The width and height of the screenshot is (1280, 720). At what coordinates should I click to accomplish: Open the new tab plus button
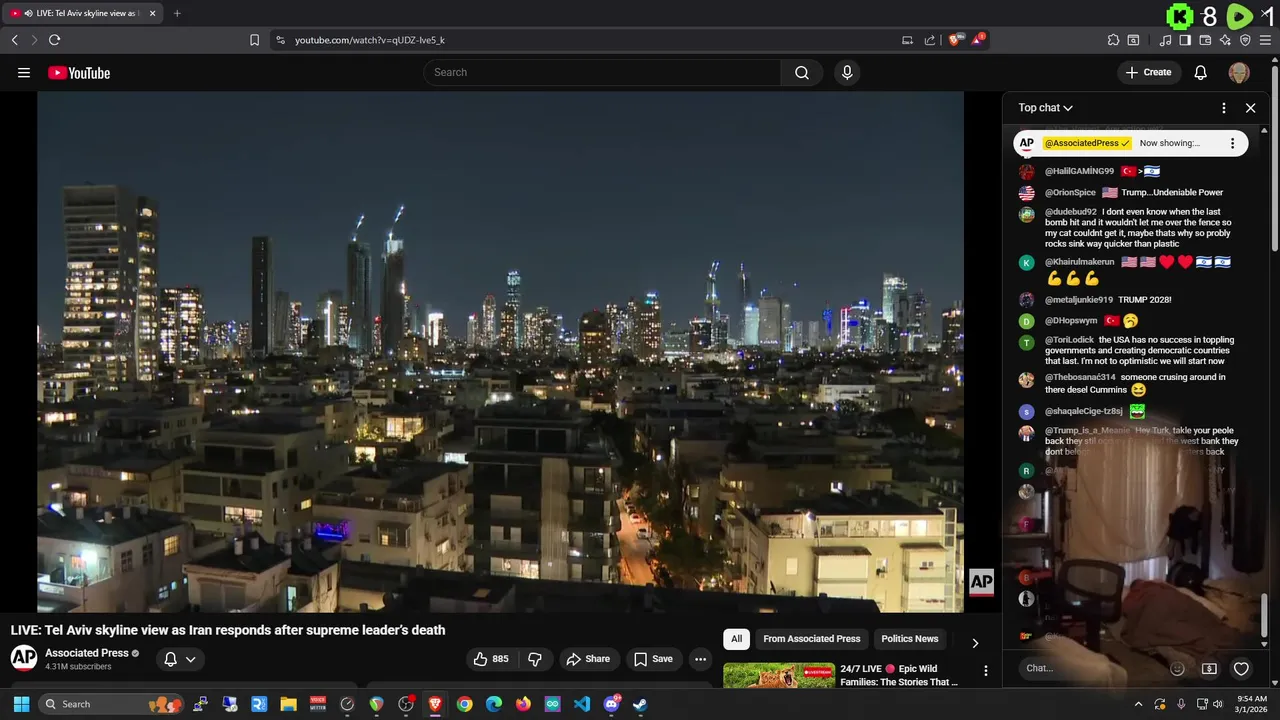177,13
